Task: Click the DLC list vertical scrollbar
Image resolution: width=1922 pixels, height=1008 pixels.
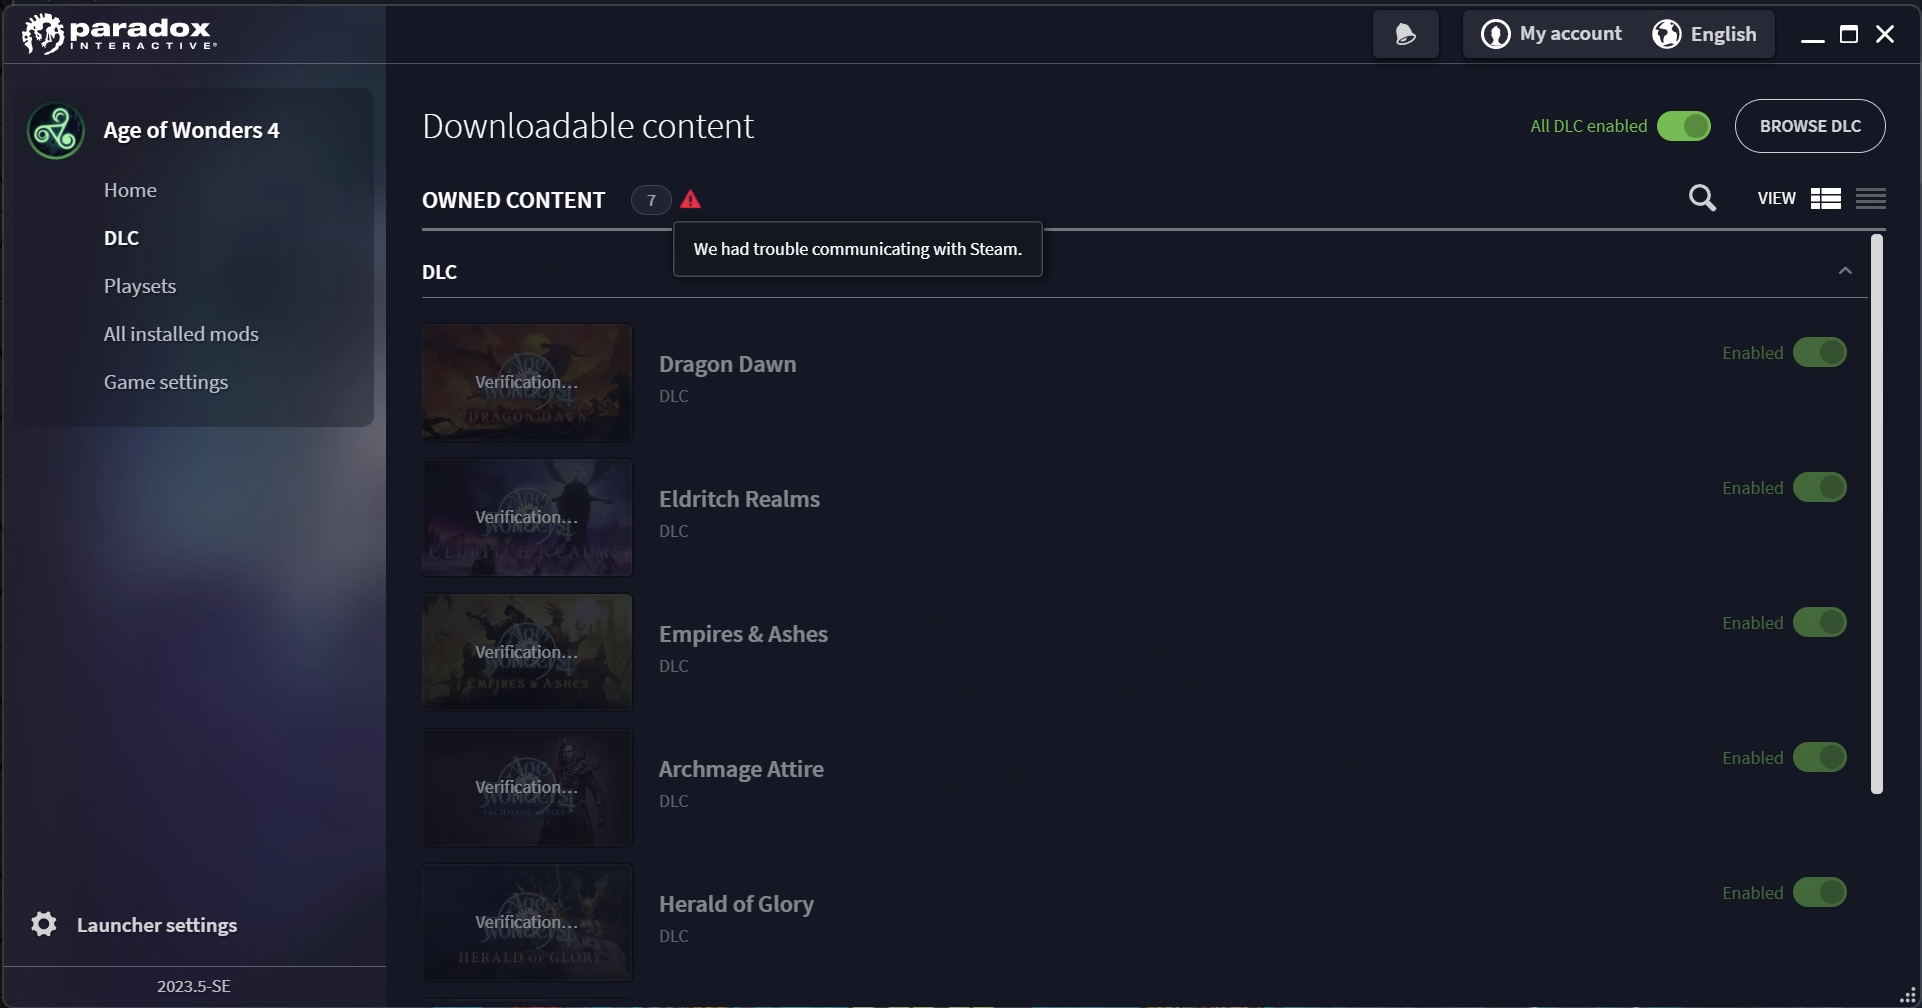Action: [x=1877, y=514]
